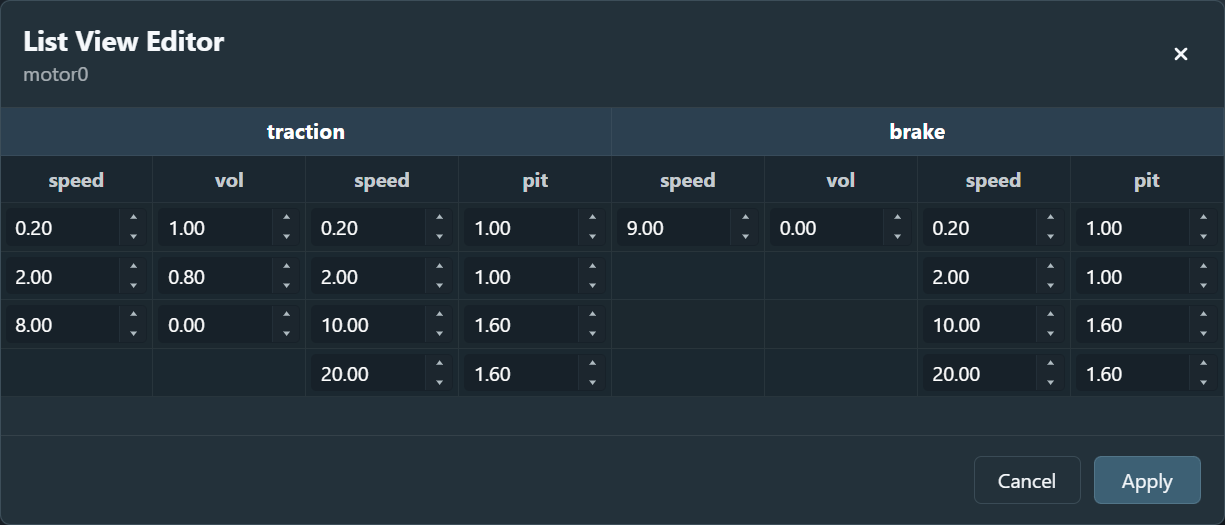
Task: Click the vol column header under brake
Action: click(x=840, y=181)
